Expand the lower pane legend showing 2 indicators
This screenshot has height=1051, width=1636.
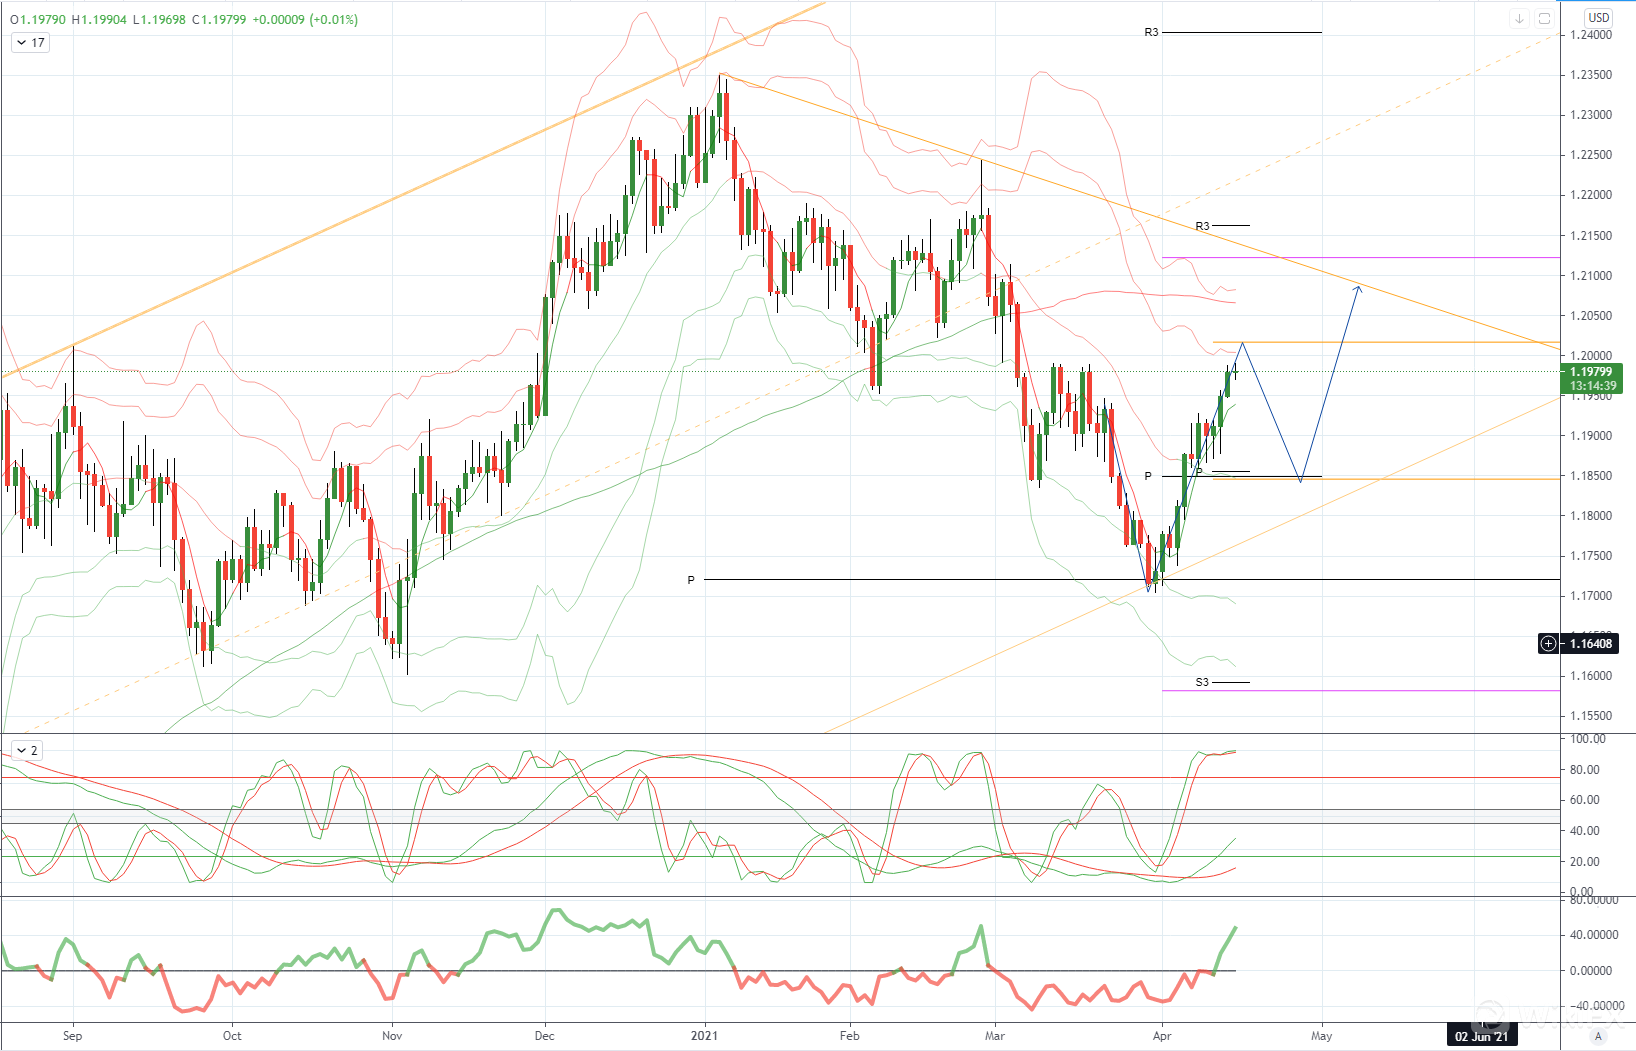pyautogui.click(x=27, y=751)
